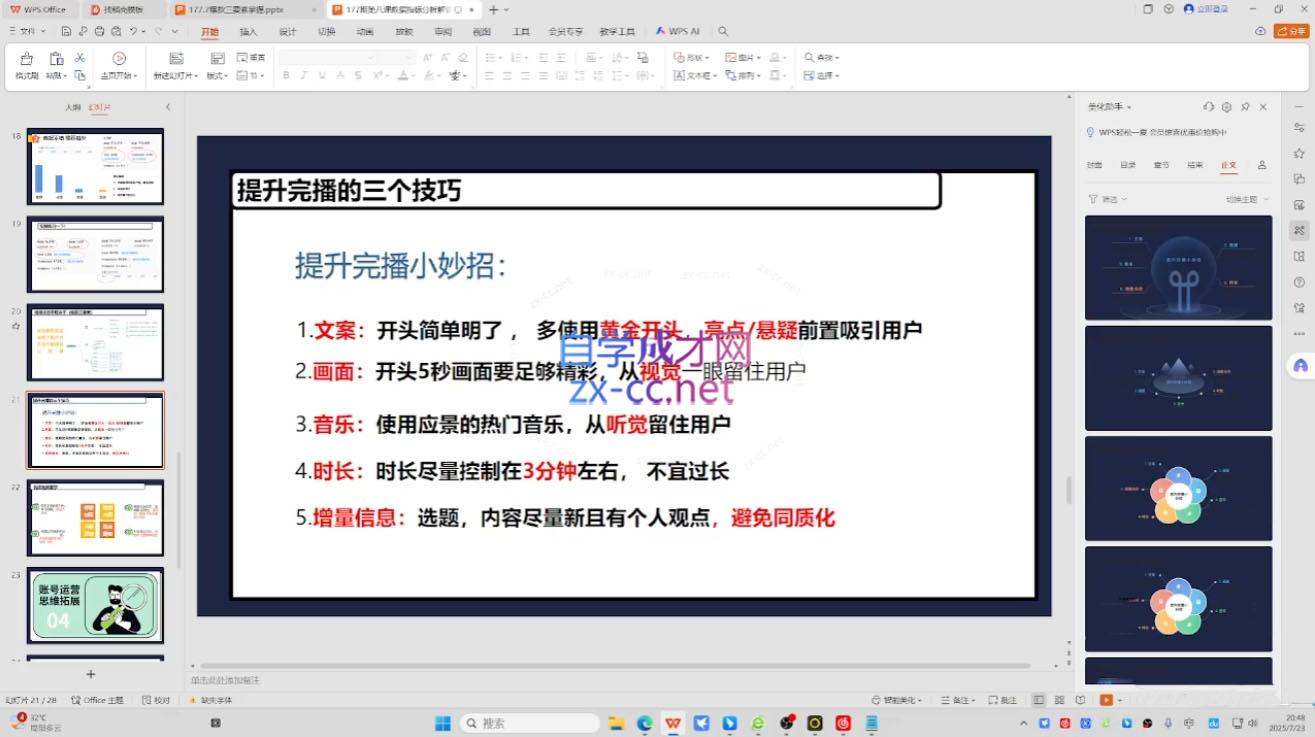
Task: Choose first lightbulb template thumbnail
Action: 1179,267
